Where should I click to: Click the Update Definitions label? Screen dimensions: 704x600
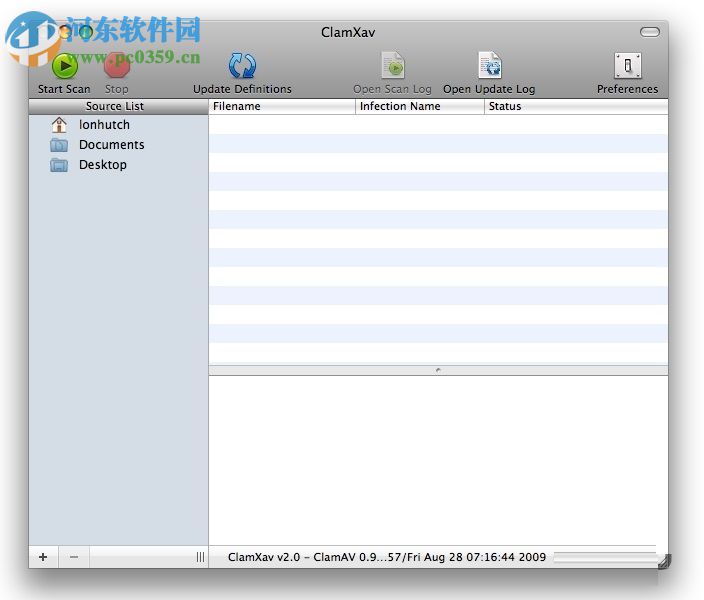(x=242, y=89)
